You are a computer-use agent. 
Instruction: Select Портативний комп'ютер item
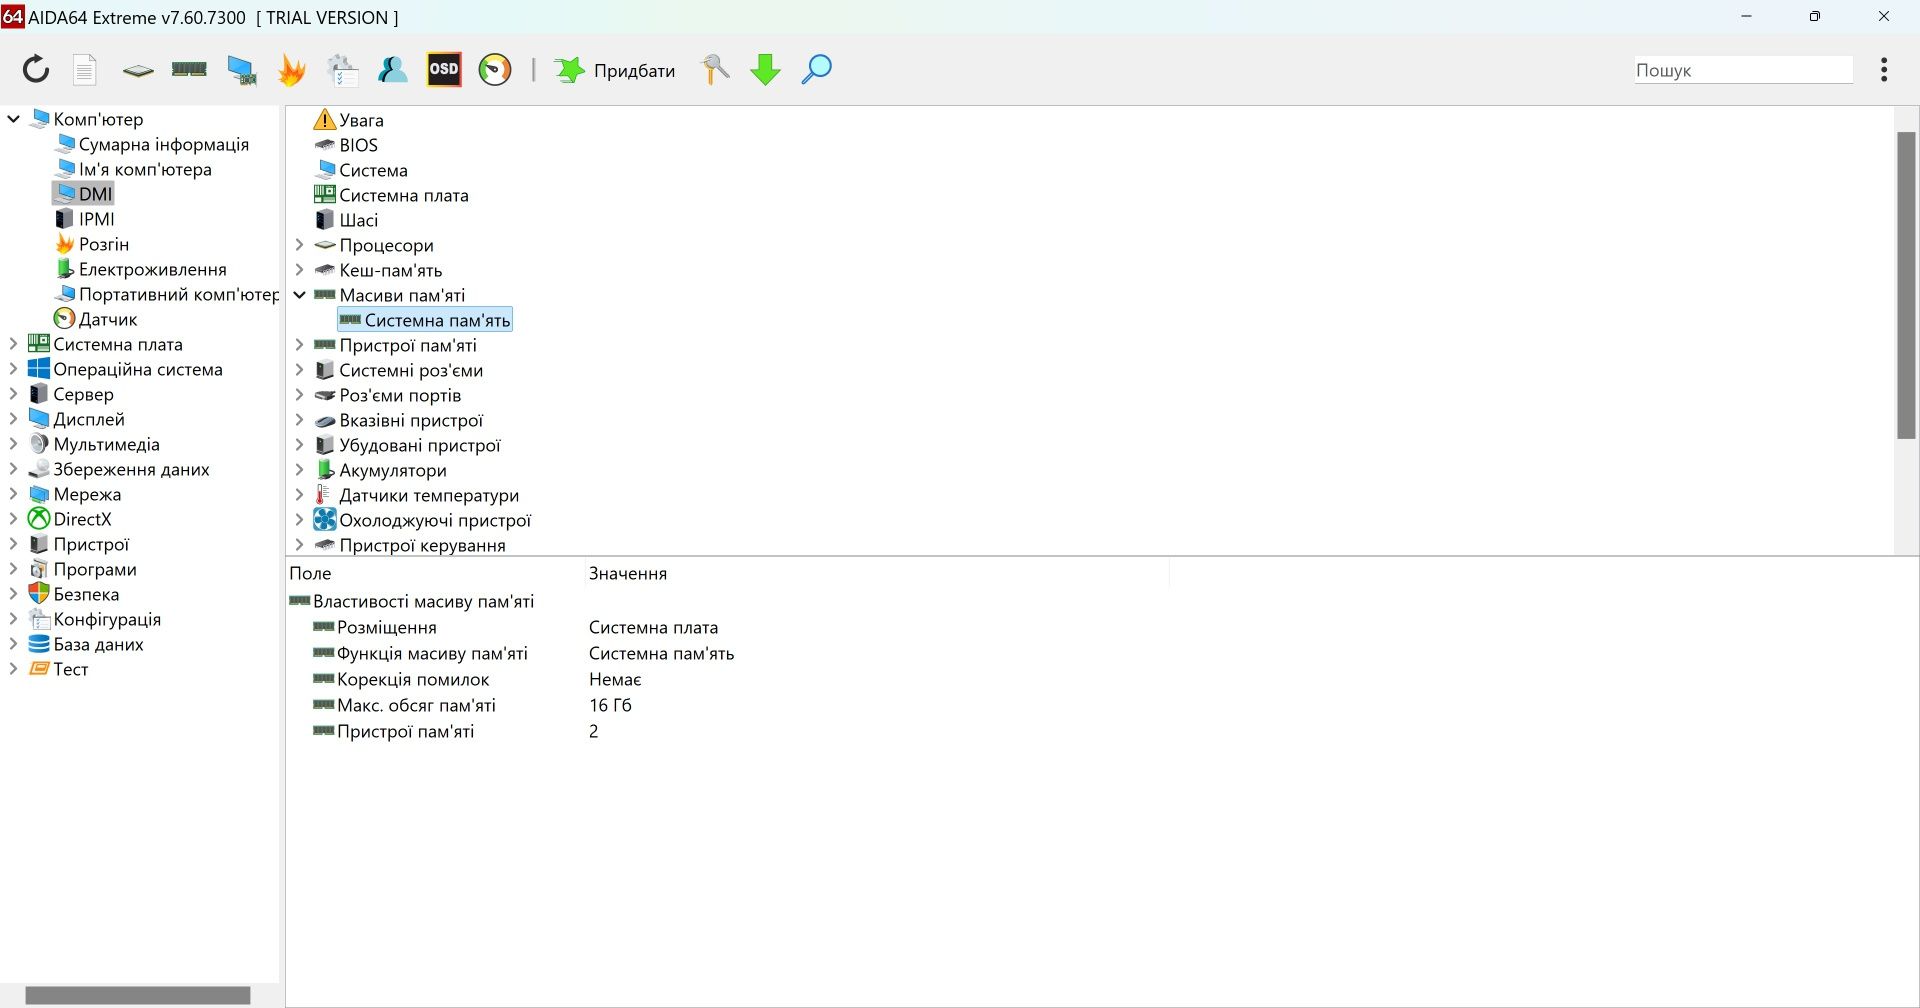pyautogui.click(x=179, y=294)
